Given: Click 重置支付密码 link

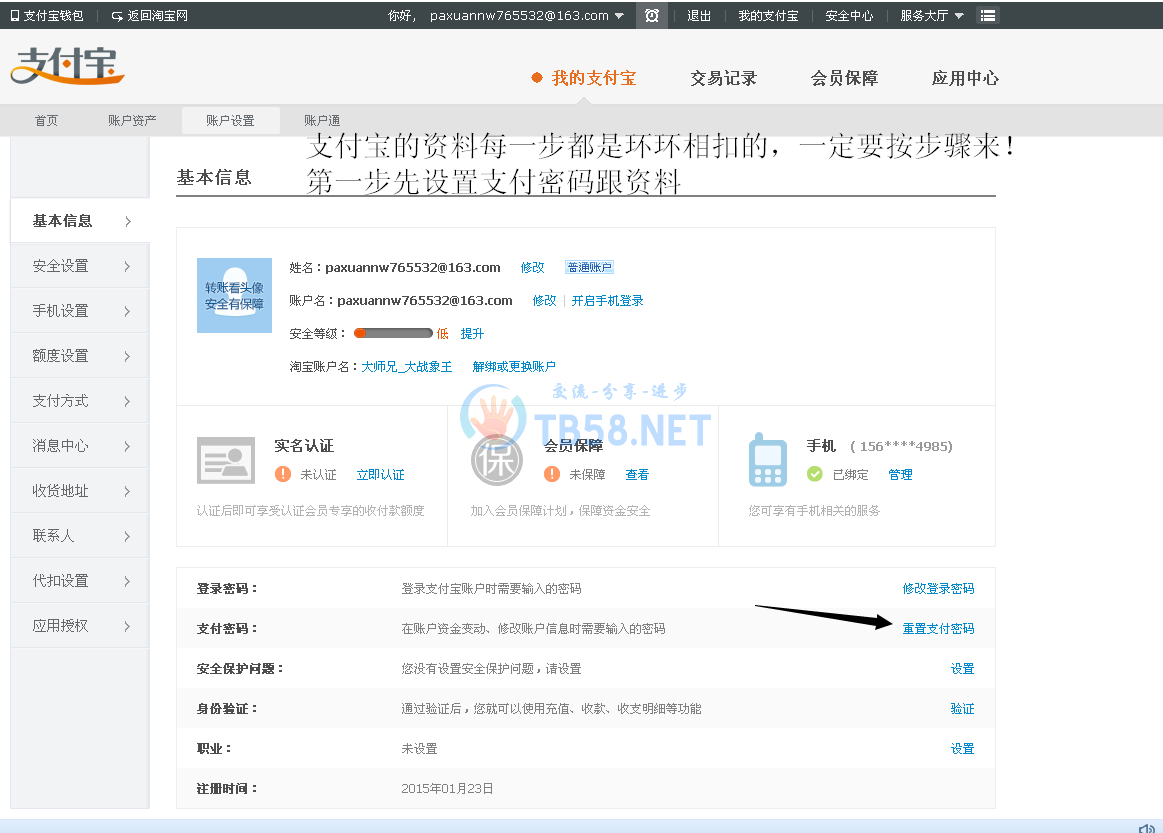Looking at the screenshot, I should [938, 628].
